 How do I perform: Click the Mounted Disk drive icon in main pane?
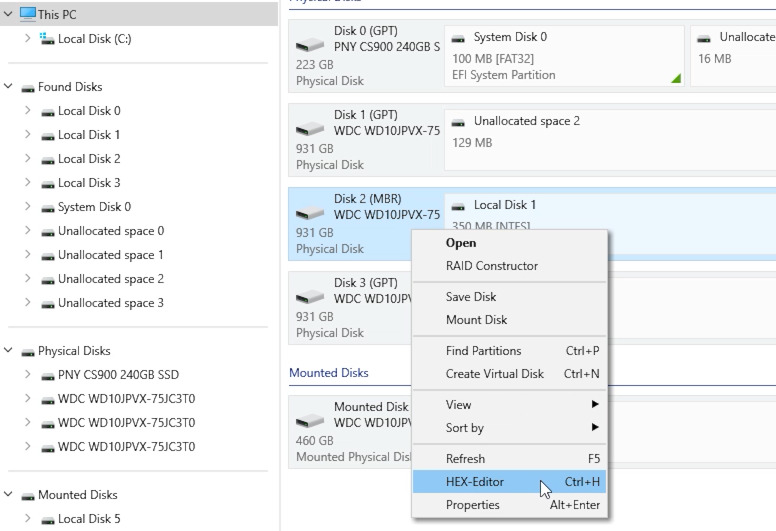(310, 421)
